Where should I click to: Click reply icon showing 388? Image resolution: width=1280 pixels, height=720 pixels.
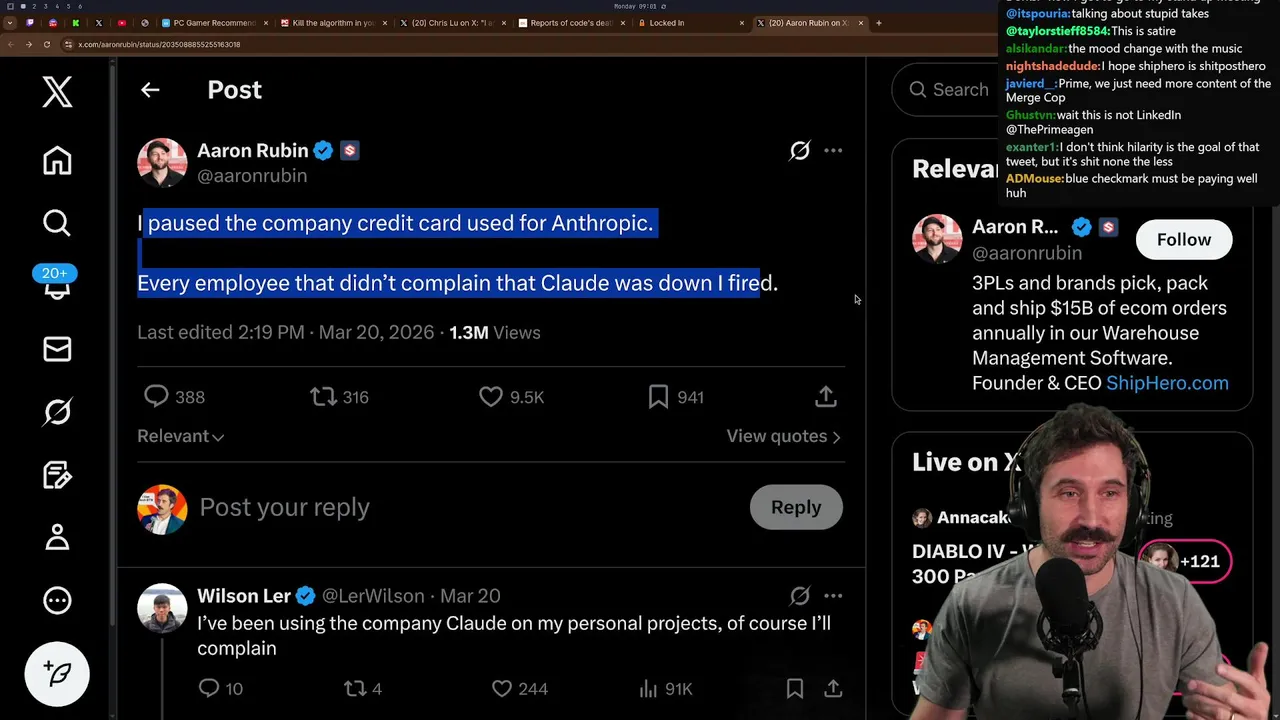[x=156, y=397]
